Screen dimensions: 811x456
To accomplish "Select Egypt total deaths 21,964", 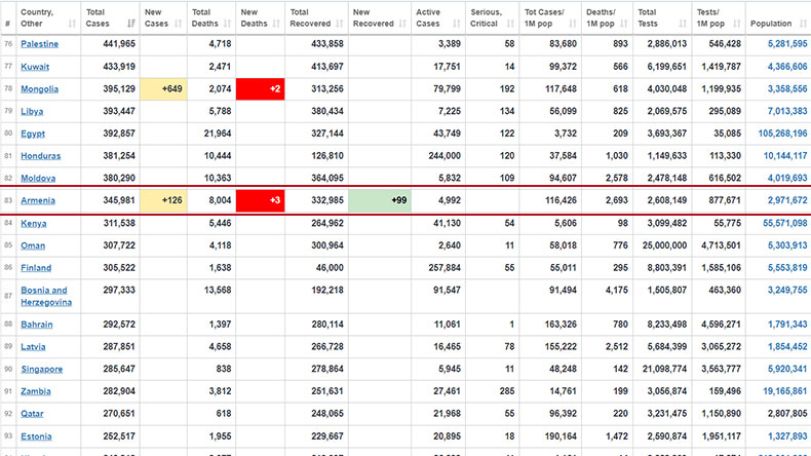I will click(217, 133).
